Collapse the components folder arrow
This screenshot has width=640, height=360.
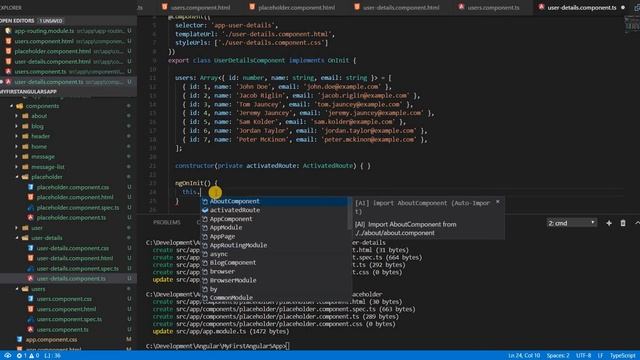click(11, 106)
